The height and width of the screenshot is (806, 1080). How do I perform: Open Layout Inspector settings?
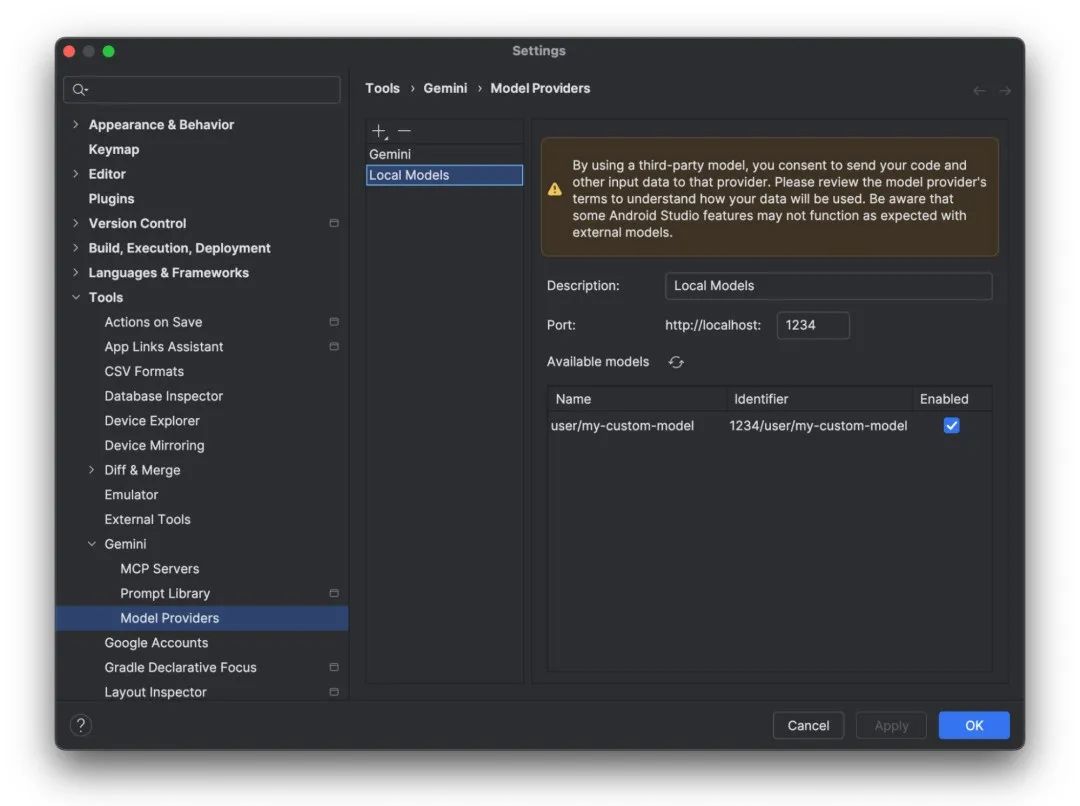pyautogui.click(x=155, y=692)
